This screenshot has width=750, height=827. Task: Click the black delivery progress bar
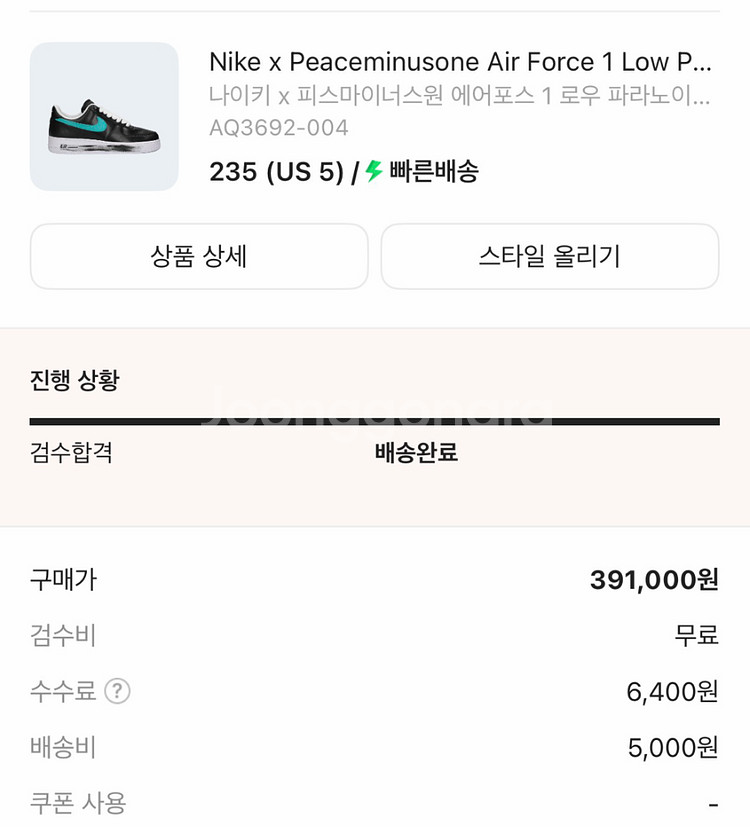point(374,422)
